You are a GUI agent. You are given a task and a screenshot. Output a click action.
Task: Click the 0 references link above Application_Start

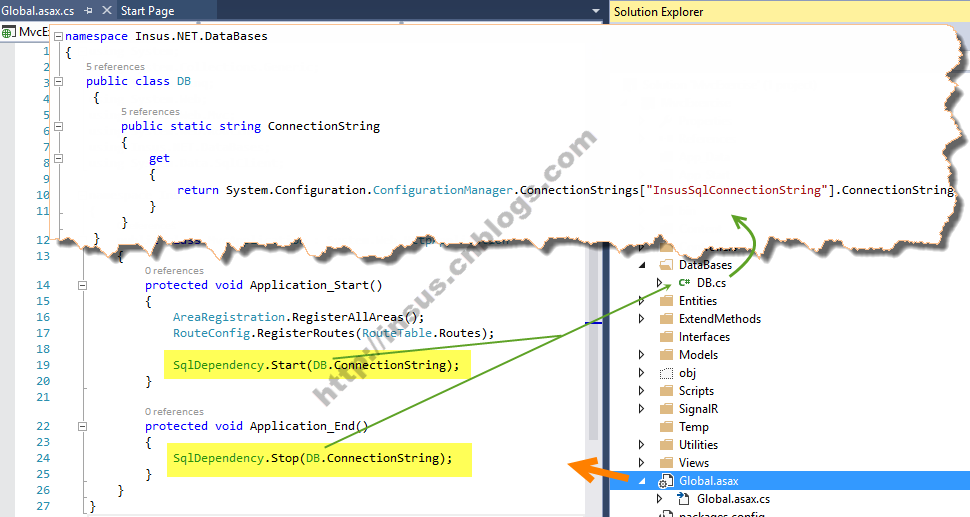(174, 271)
